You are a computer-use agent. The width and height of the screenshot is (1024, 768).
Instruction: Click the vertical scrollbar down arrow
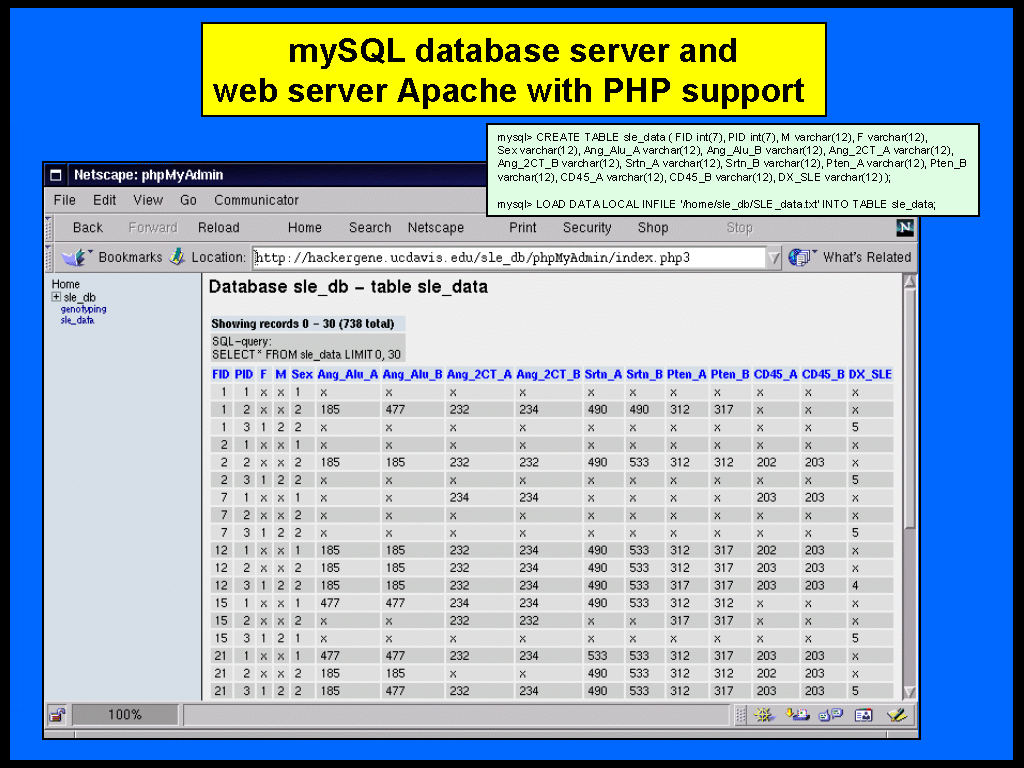pos(909,692)
